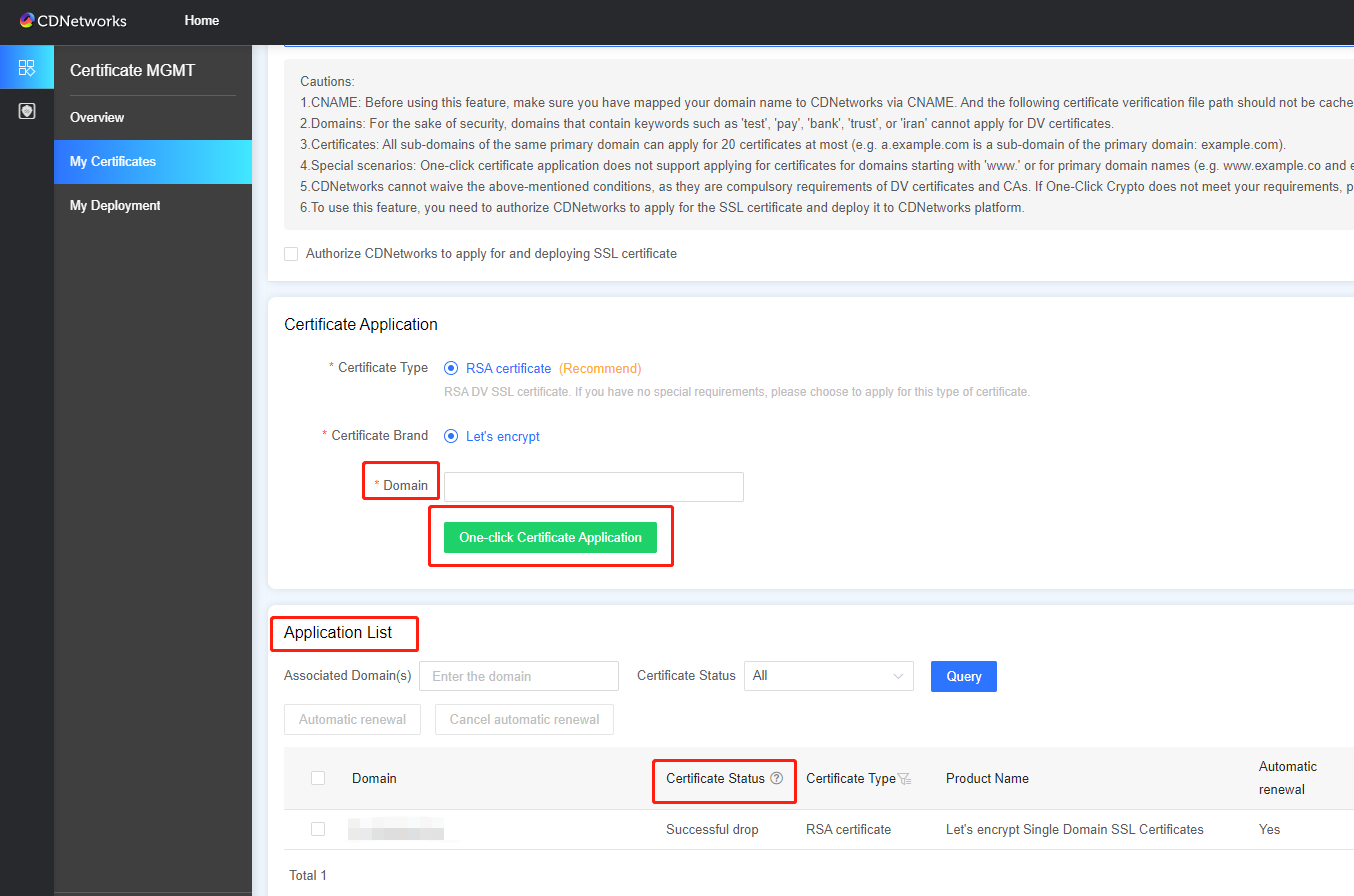
Task: Click One-click Certificate Application button
Action: (550, 537)
